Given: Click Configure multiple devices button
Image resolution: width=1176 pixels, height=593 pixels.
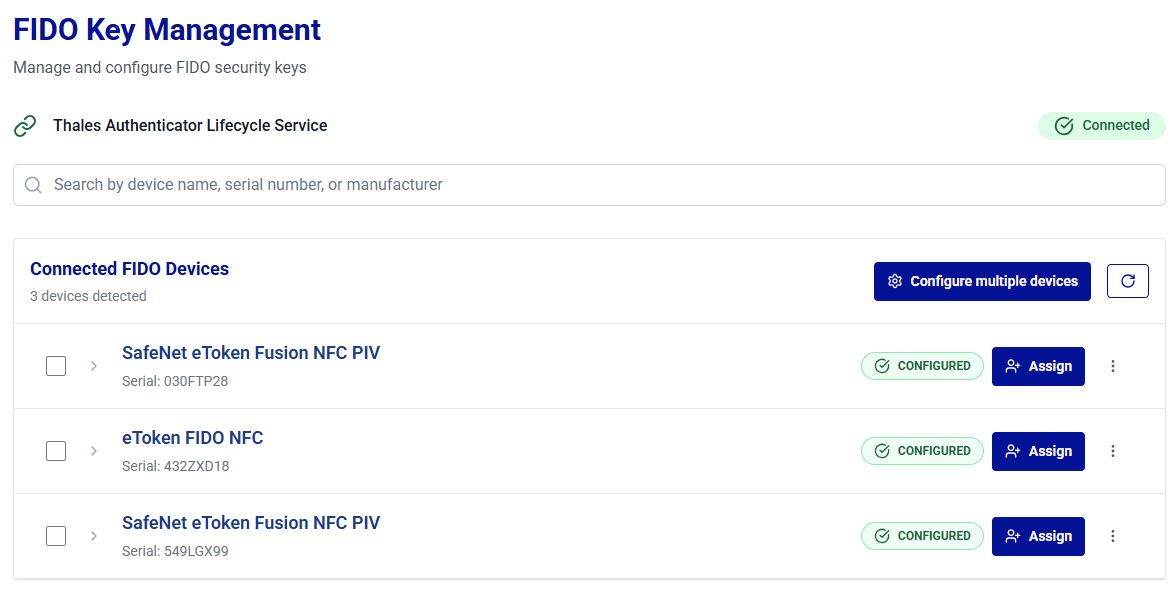Looking at the screenshot, I should point(981,281).
